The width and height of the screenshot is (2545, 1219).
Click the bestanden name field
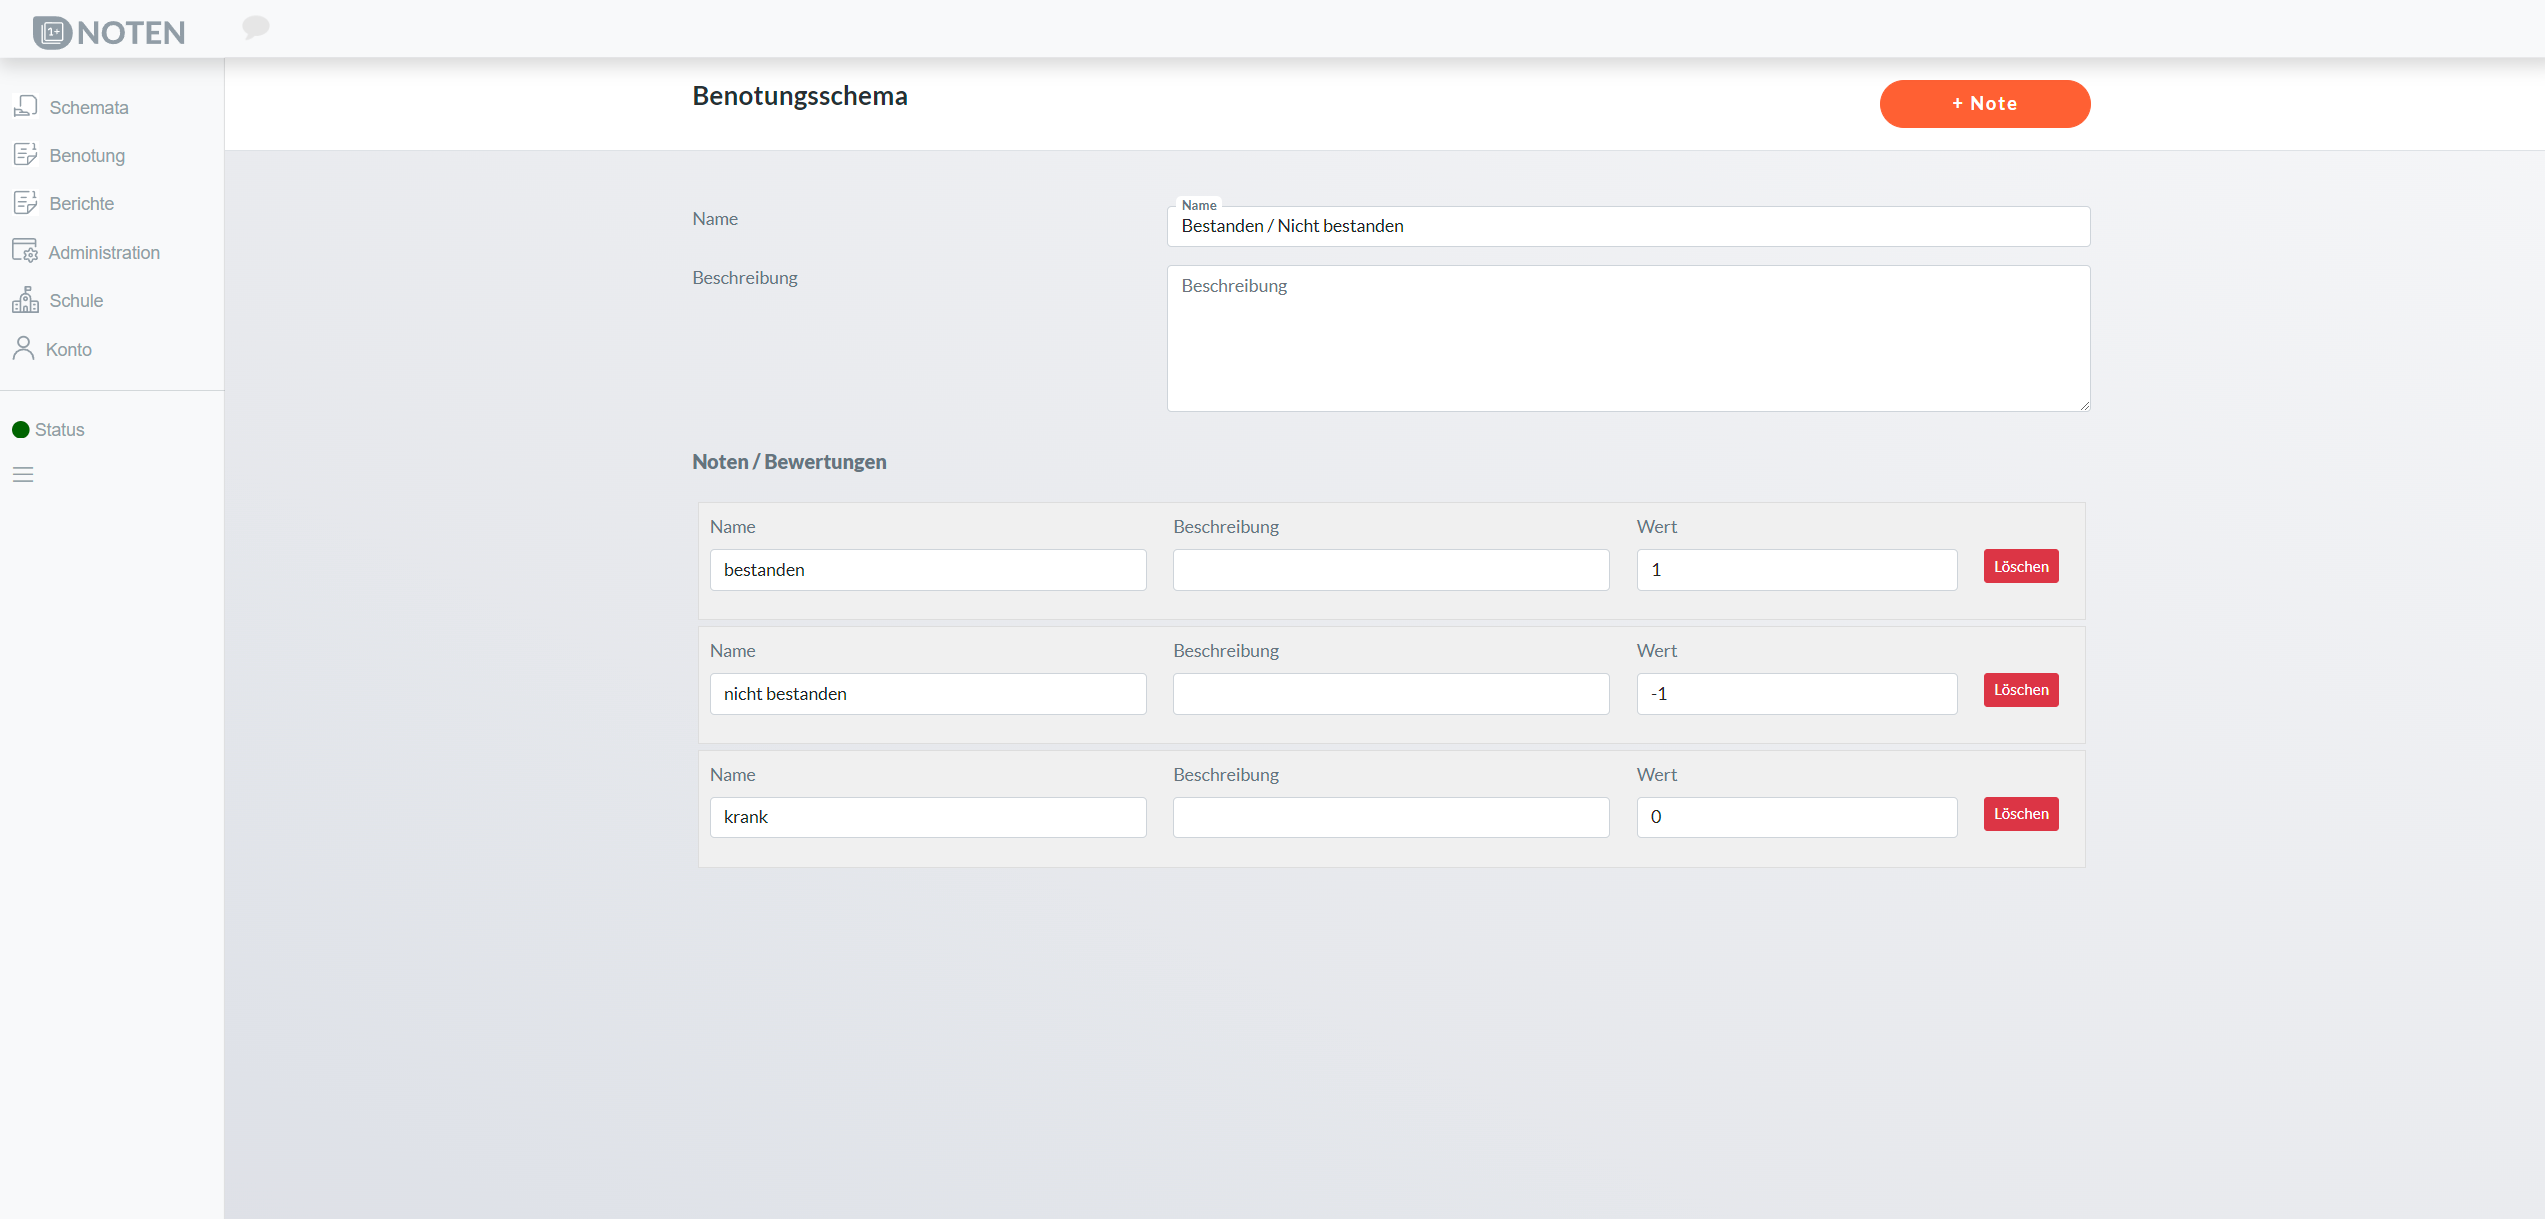click(928, 570)
